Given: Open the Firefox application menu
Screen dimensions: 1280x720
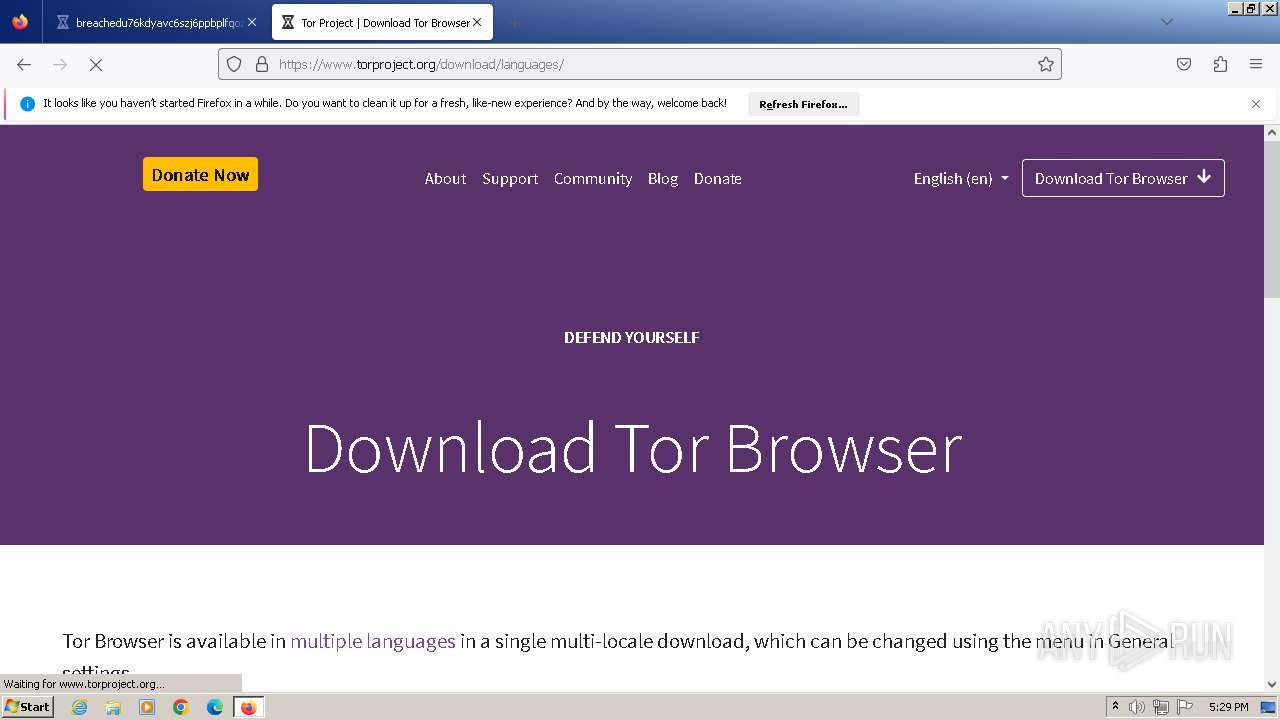Looking at the screenshot, I should 1256,64.
